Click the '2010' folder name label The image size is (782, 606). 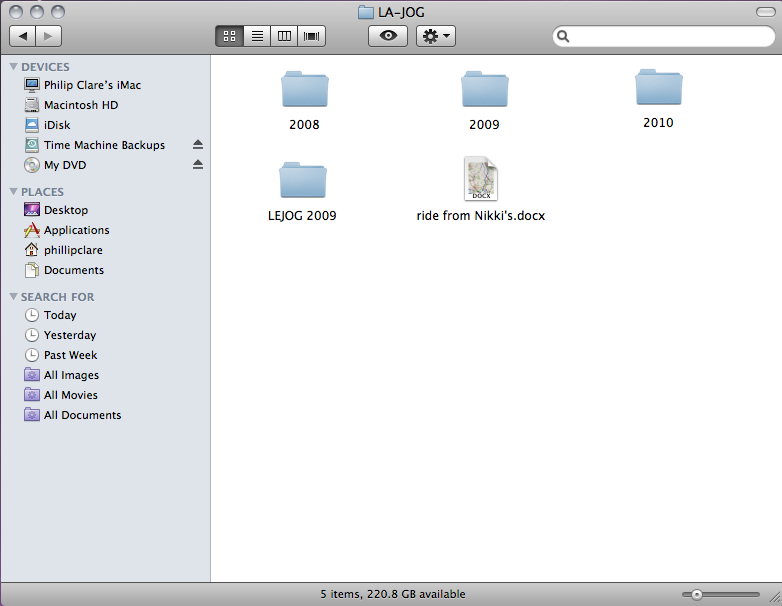point(658,123)
